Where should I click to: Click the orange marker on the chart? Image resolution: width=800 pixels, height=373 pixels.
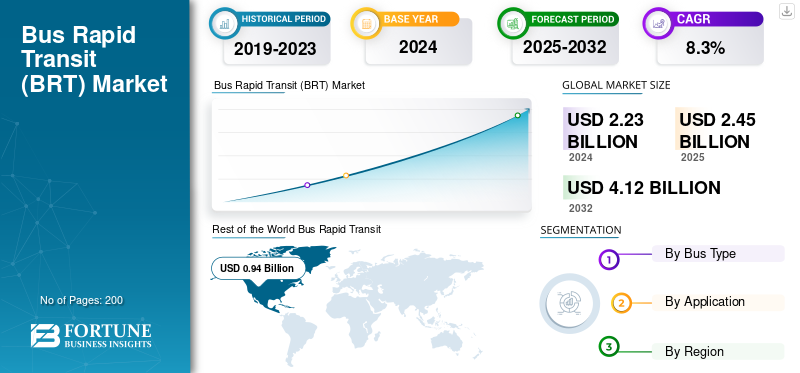click(x=346, y=175)
